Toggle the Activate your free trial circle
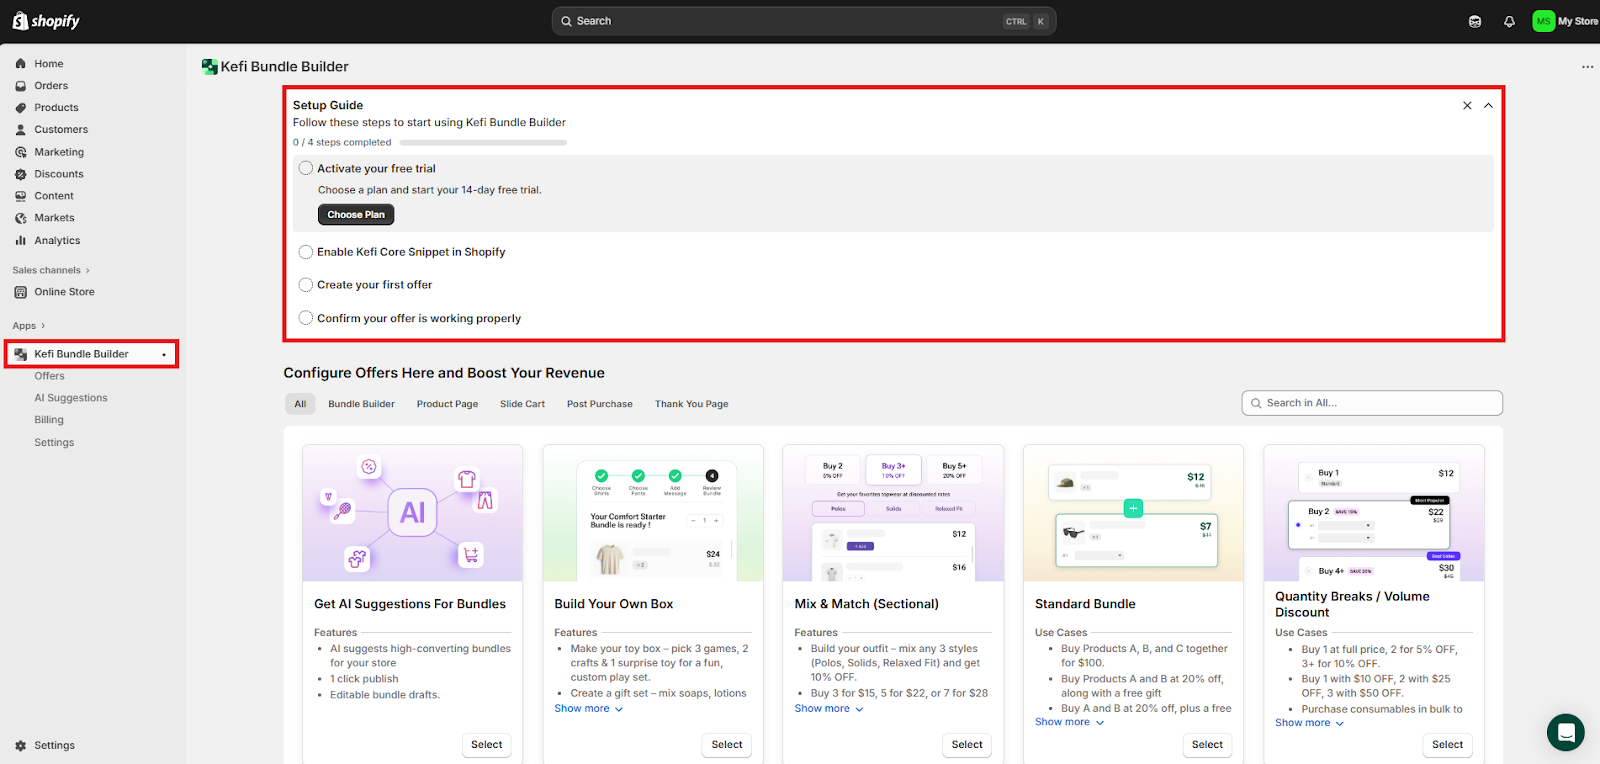This screenshot has height=764, width=1600. (x=306, y=169)
